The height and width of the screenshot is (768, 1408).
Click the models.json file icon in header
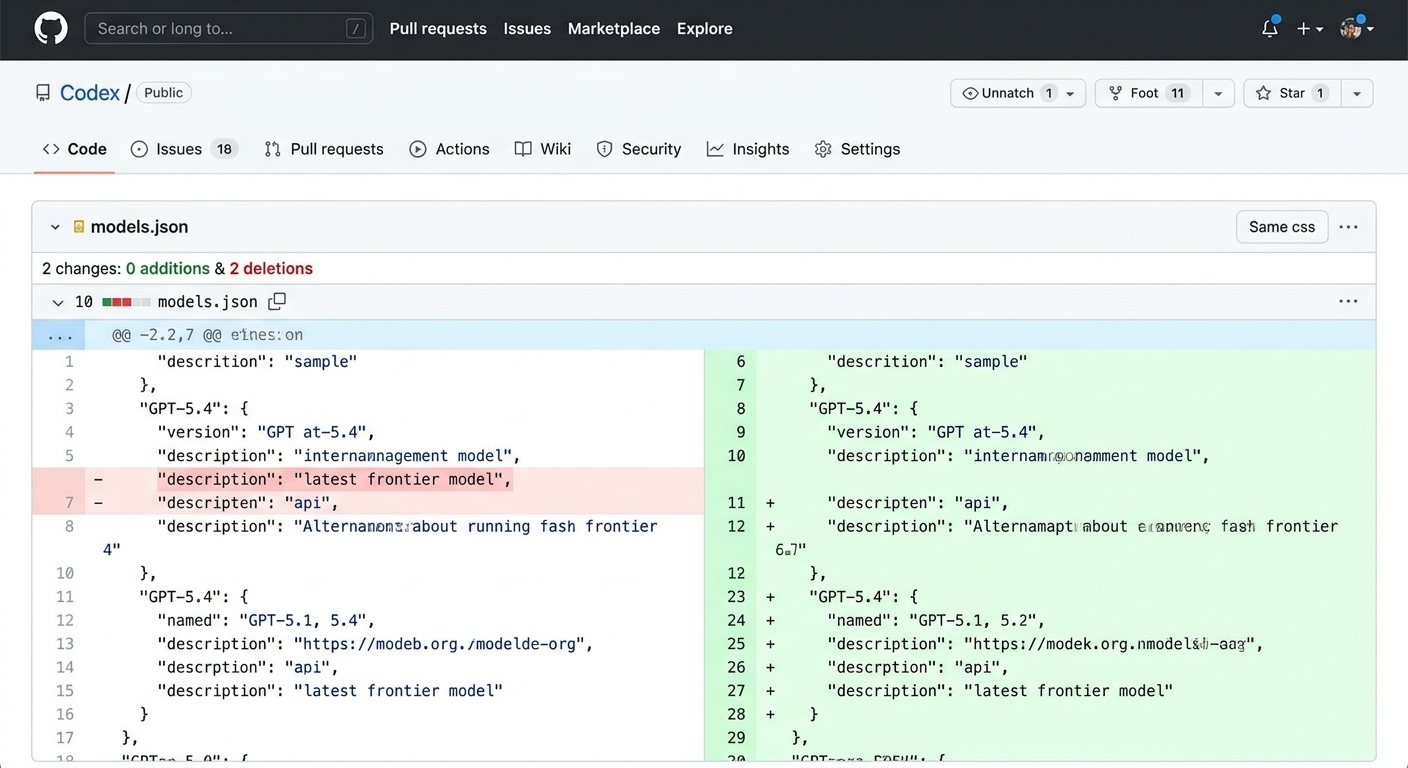(79, 227)
